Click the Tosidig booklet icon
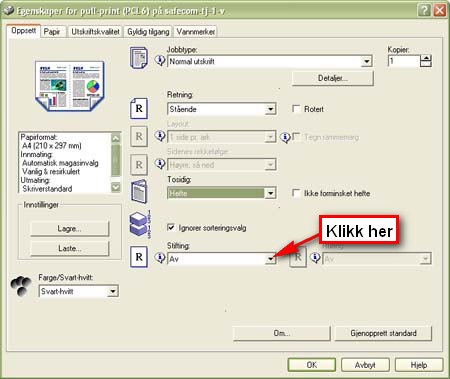Viewport: 450px width, 379px height. click(x=139, y=191)
